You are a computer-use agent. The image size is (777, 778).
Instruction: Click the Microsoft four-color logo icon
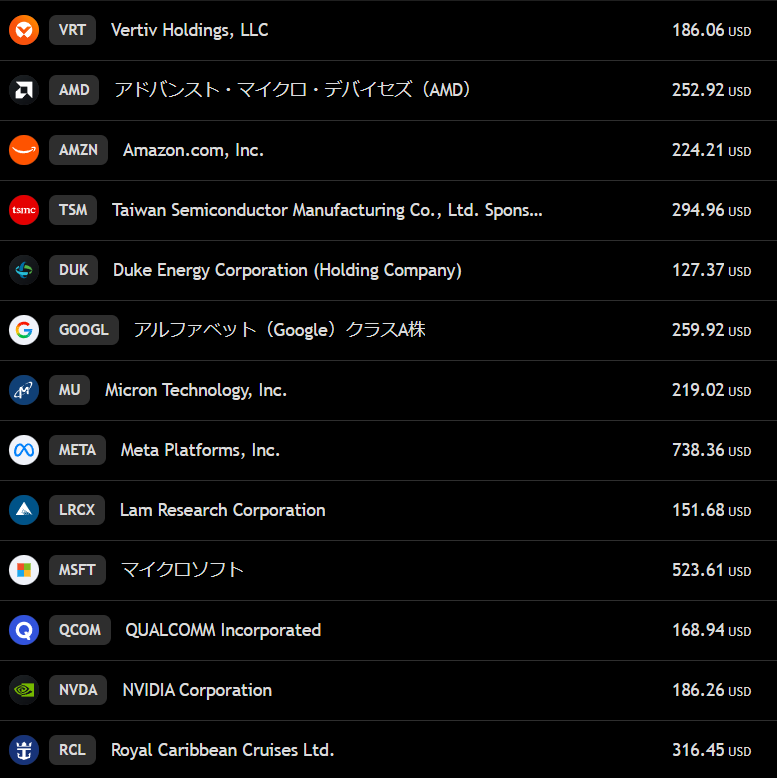[x=24, y=570]
